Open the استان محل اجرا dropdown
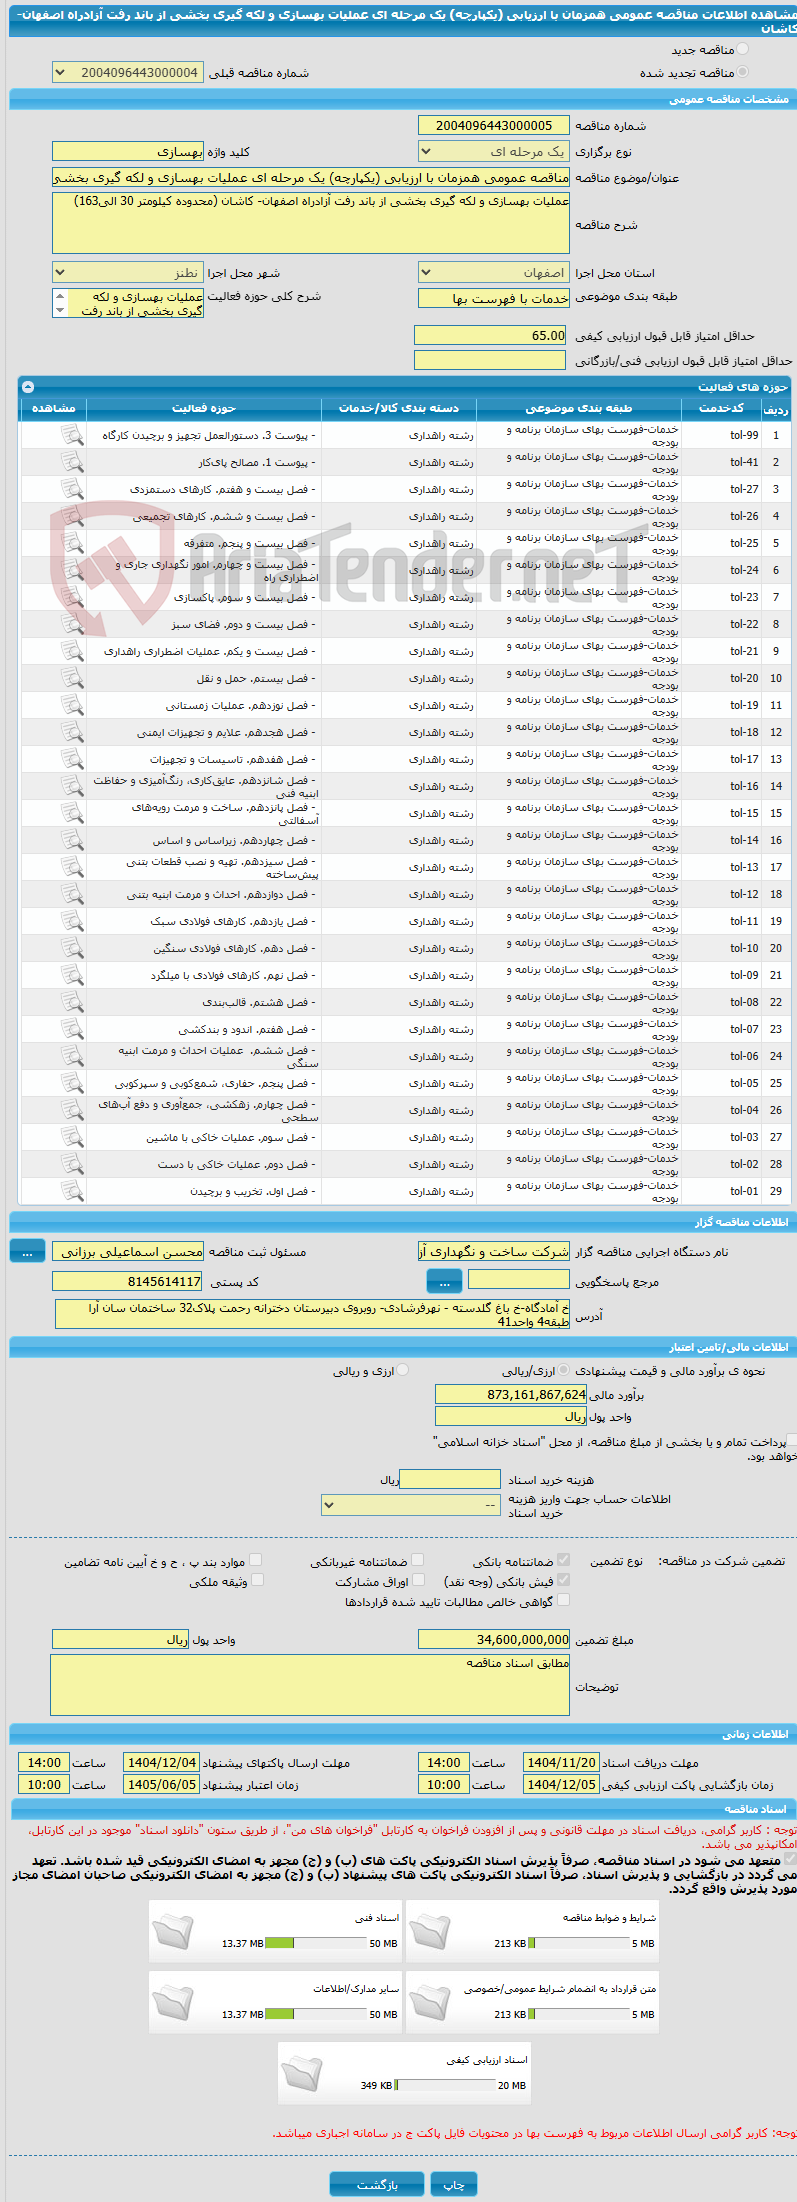 click(x=494, y=273)
